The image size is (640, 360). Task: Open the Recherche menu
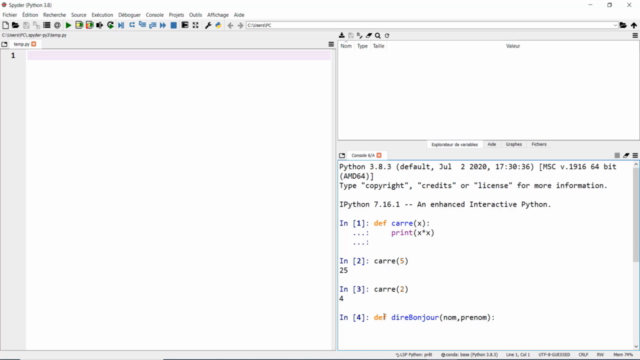54,15
